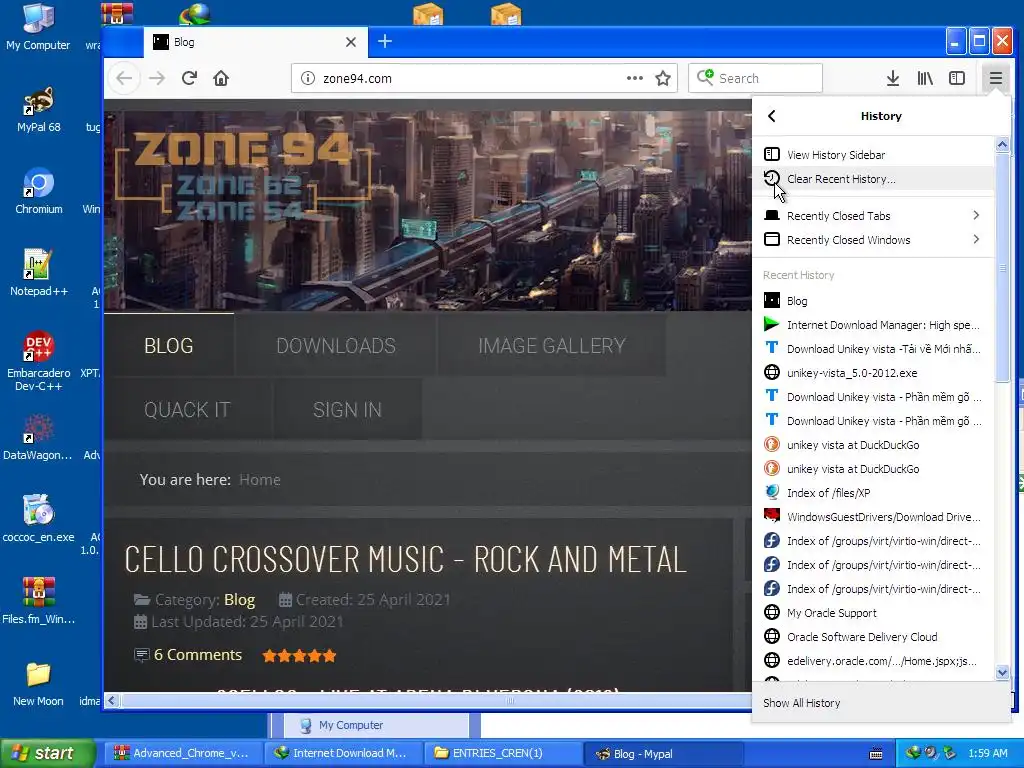Switch to Internet Download Manager taskbar item

343,754
